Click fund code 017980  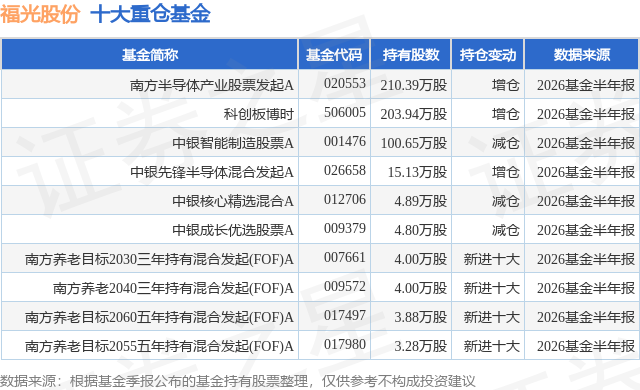(344, 345)
